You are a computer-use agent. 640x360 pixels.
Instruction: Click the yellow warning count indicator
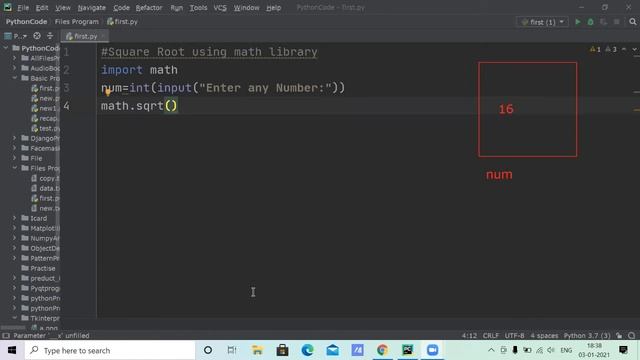pyautogui.click(x=595, y=49)
